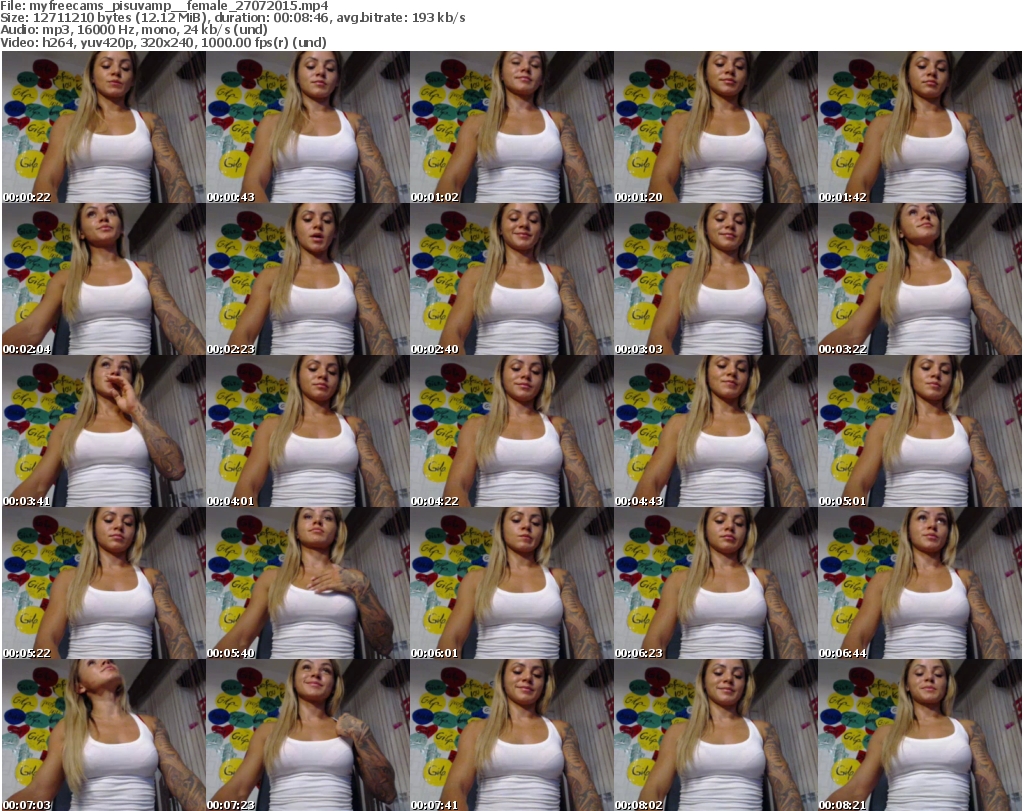Select the thumbnail timestamped 00:08:21

920,735
